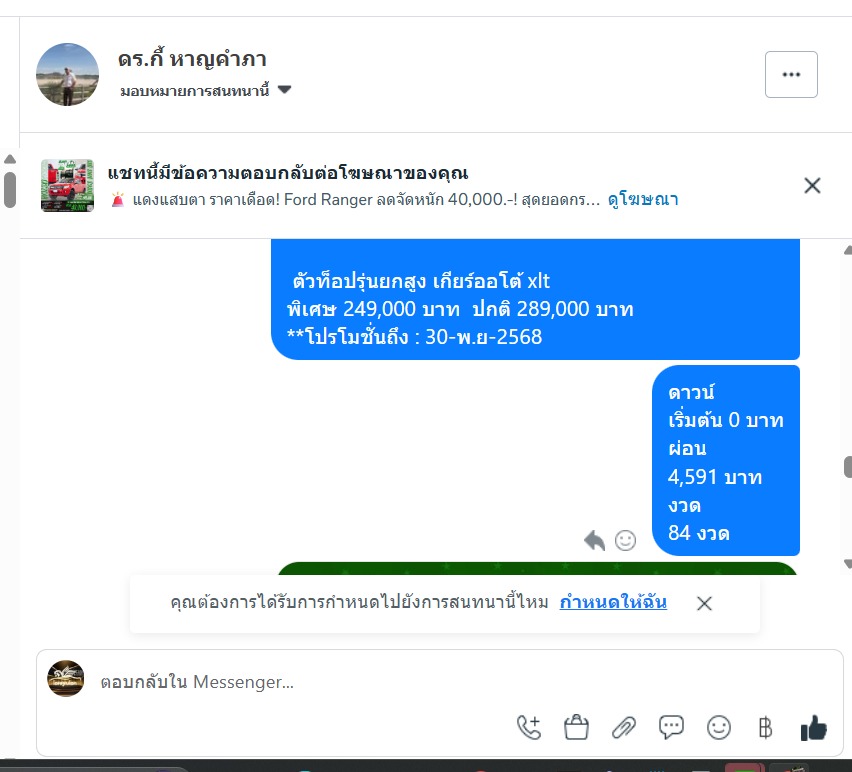Open saved replies speech bubble icon
This screenshot has width=852, height=772.
(x=671, y=727)
